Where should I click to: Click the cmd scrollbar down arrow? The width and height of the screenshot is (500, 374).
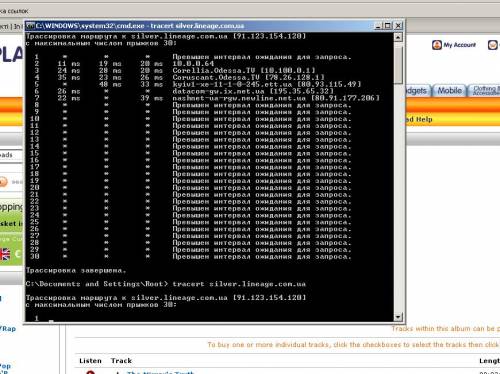pyautogui.click(x=398, y=317)
